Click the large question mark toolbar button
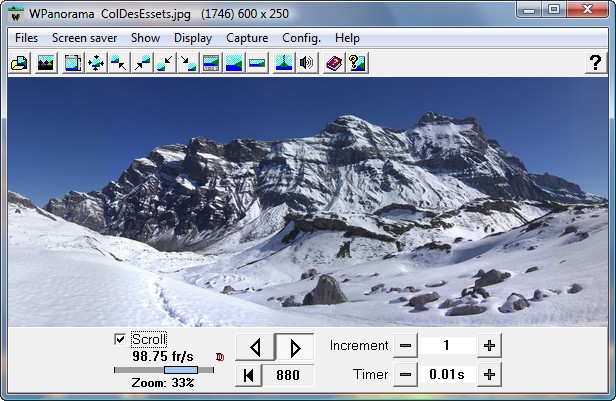The height and width of the screenshot is (401, 616). pos(595,63)
